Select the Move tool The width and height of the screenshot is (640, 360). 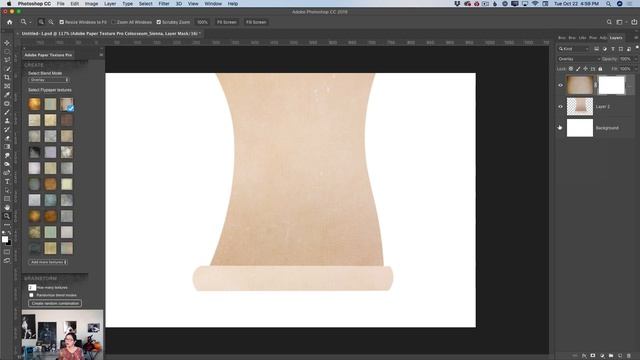(7, 43)
